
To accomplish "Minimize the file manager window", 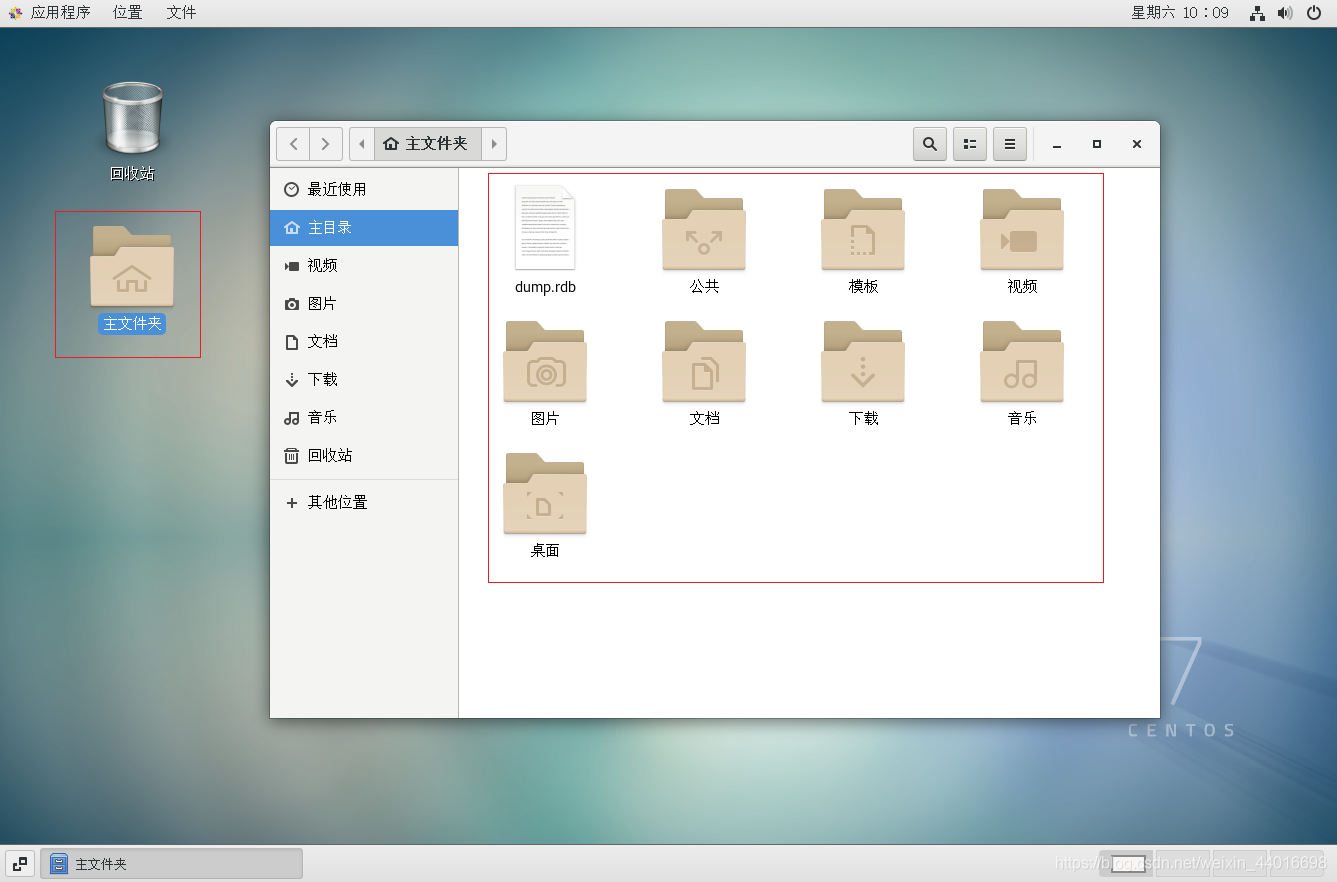I will click(x=1056, y=144).
